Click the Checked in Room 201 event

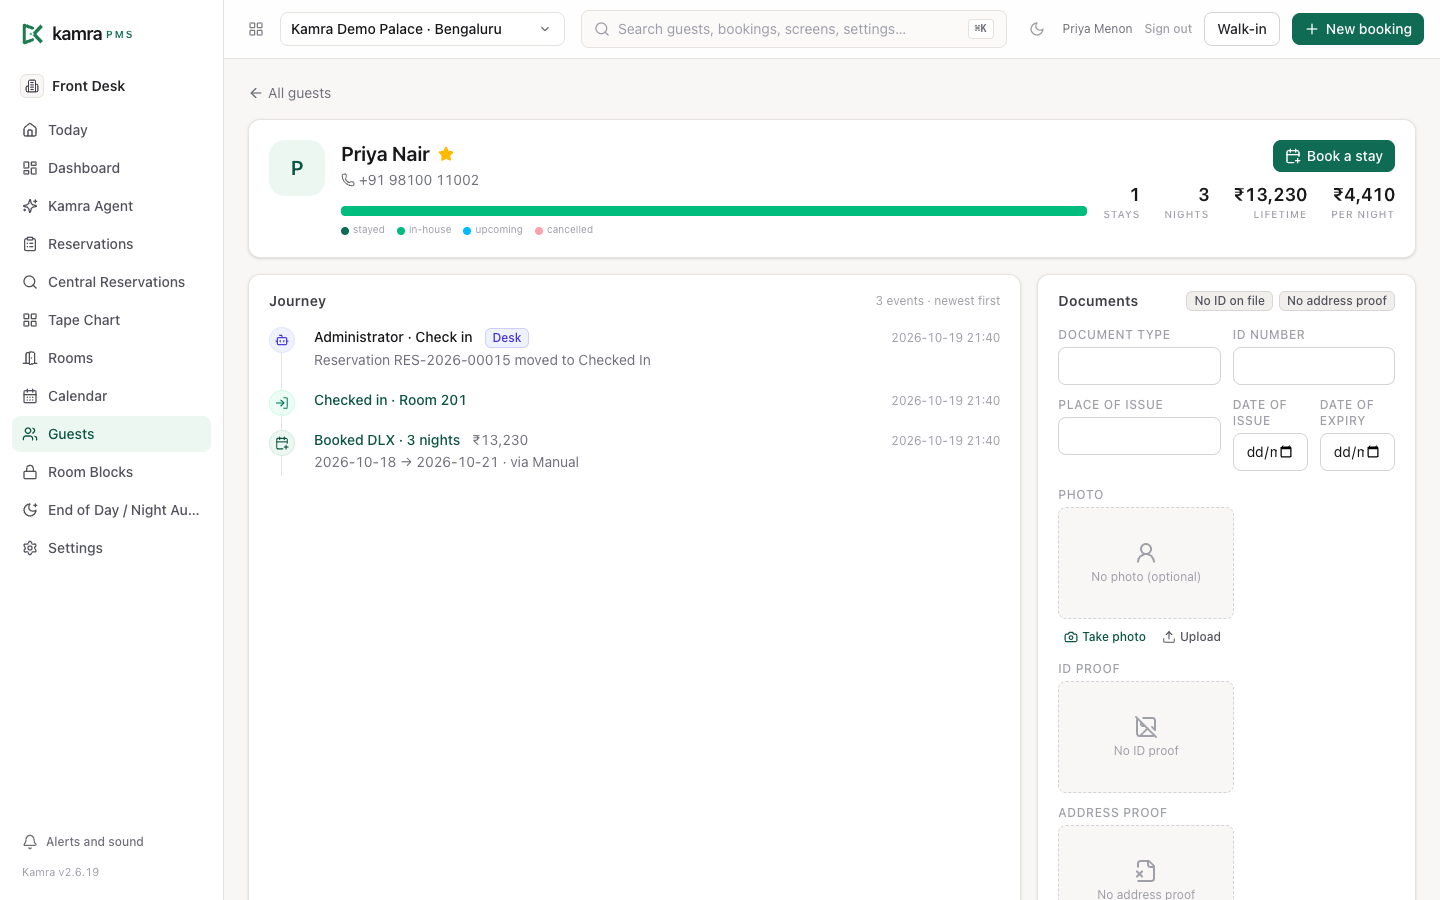point(390,400)
